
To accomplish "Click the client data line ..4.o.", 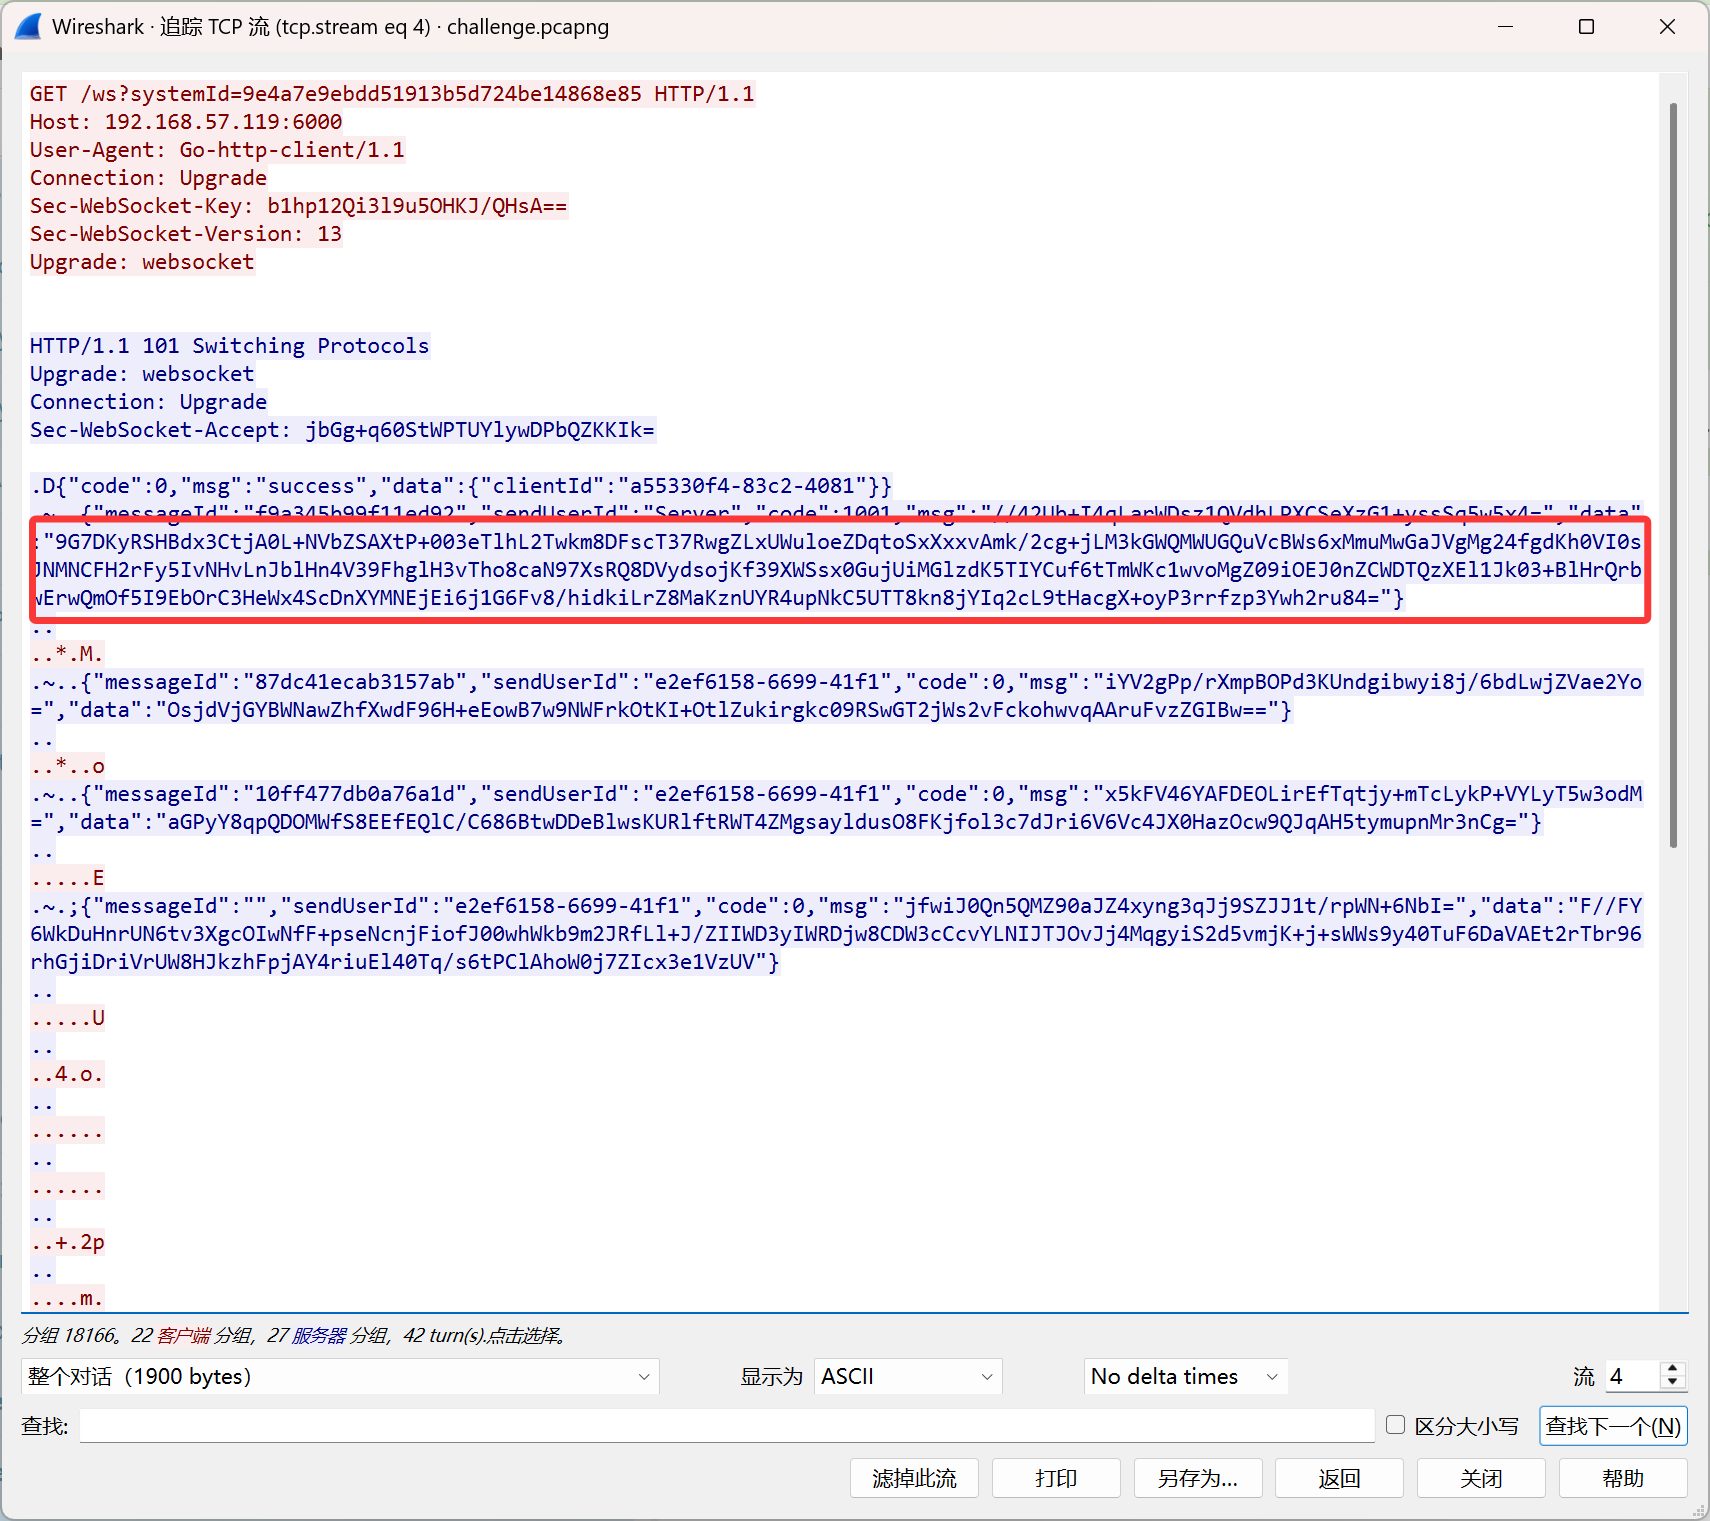I will 67,1074.
